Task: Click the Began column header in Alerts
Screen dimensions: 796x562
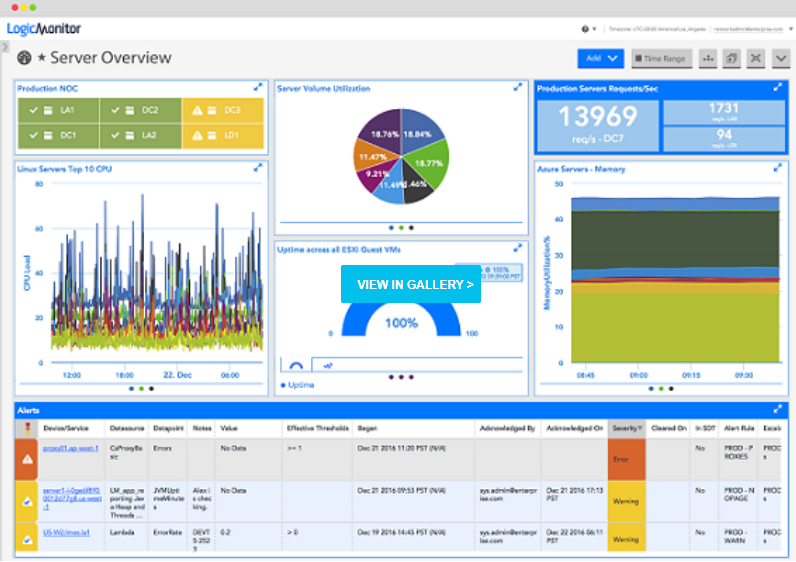Action: pyautogui.click(x=366, y=427)
